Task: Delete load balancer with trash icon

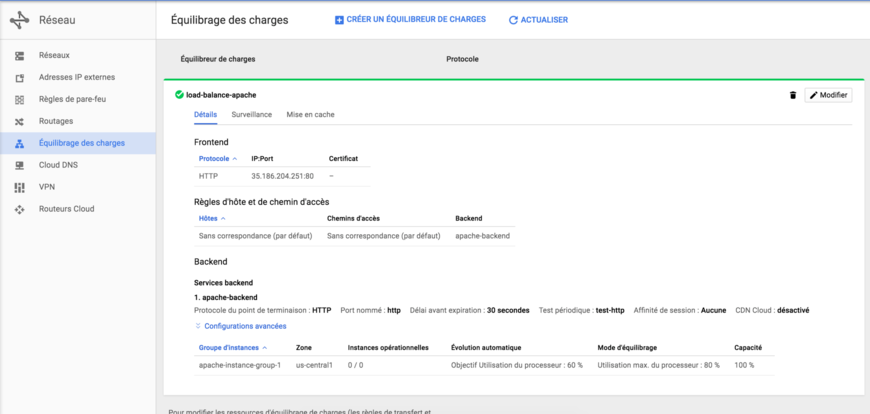Action: coord(793,95)
